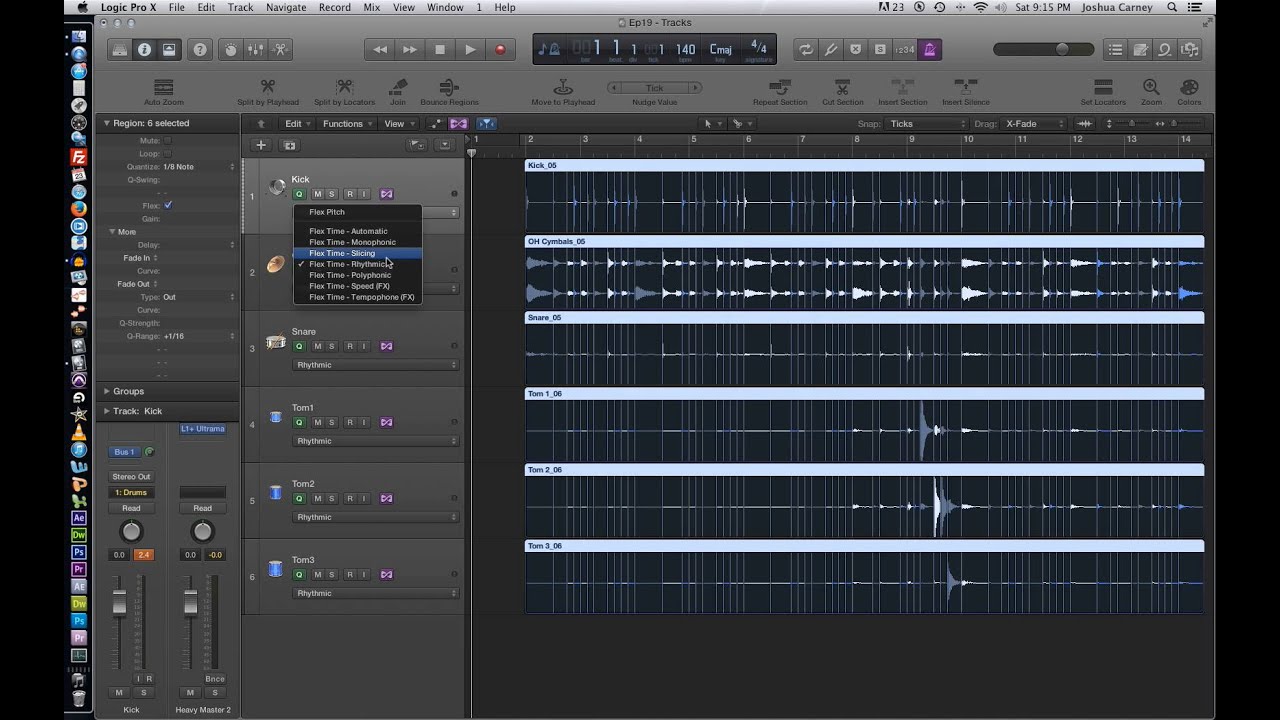This screenshot has height=720, width=1280.
Task: Toggle the Solo S transport button
Action: click(x=880, y=49)
